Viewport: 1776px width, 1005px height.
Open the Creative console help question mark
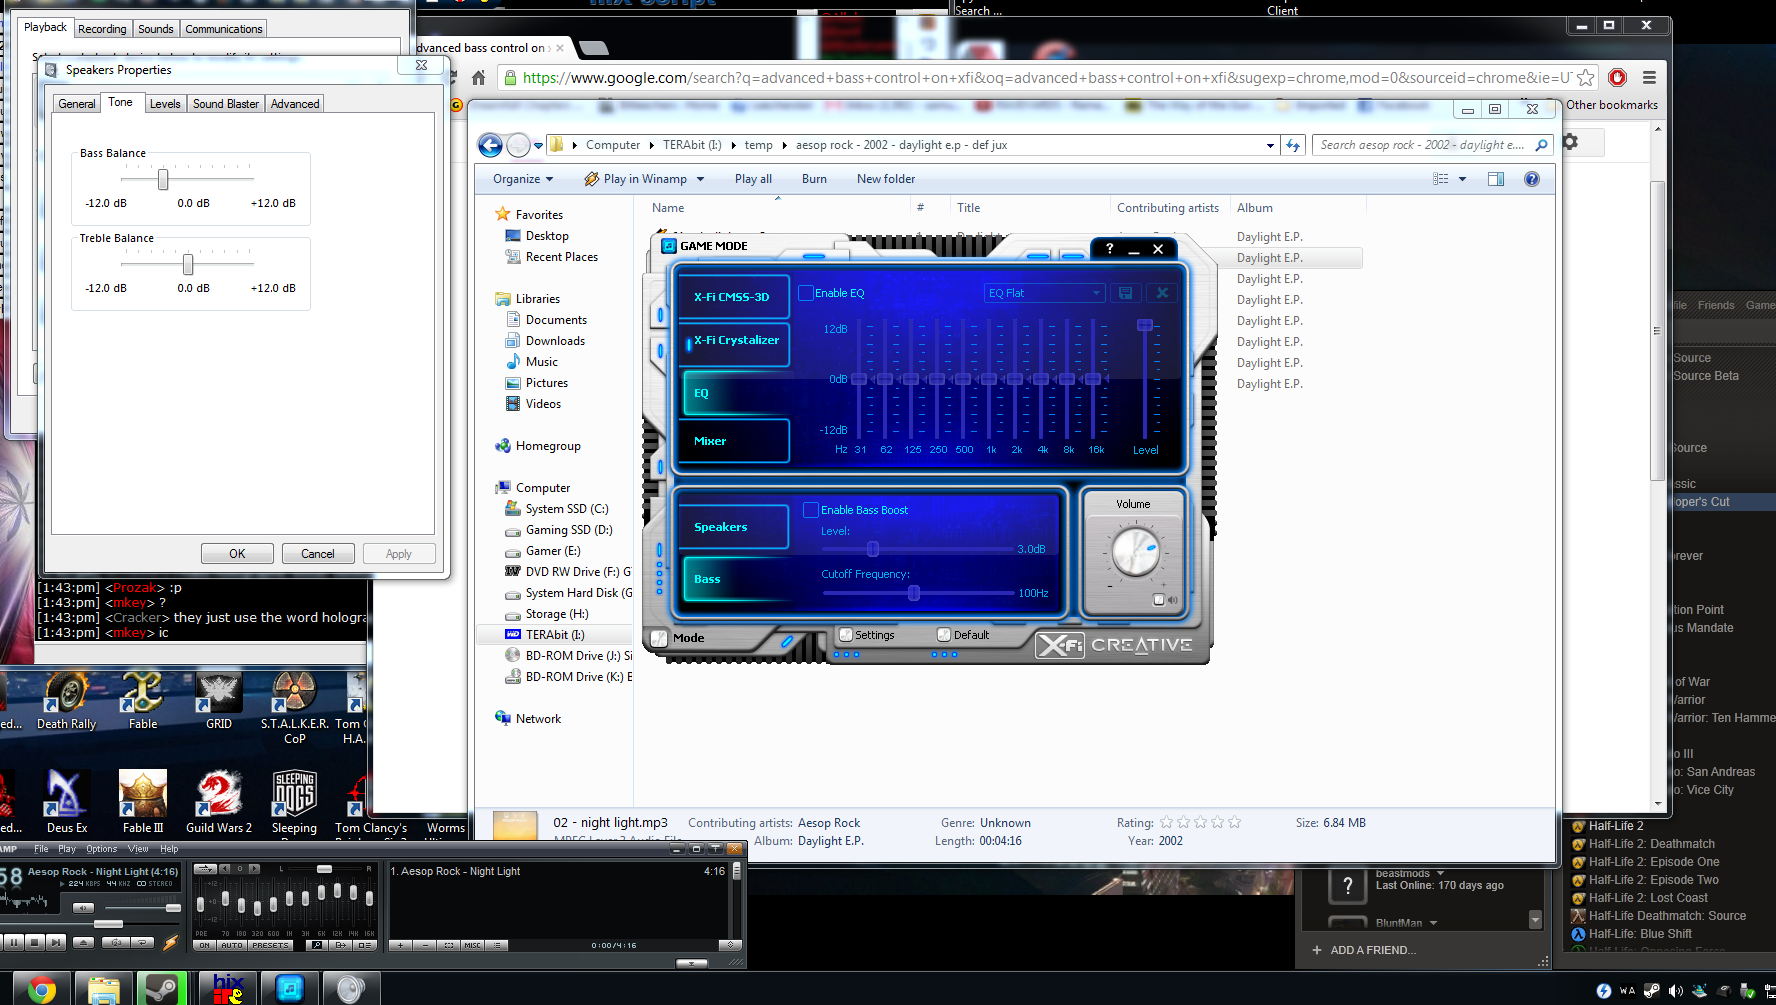[1109, 249]
